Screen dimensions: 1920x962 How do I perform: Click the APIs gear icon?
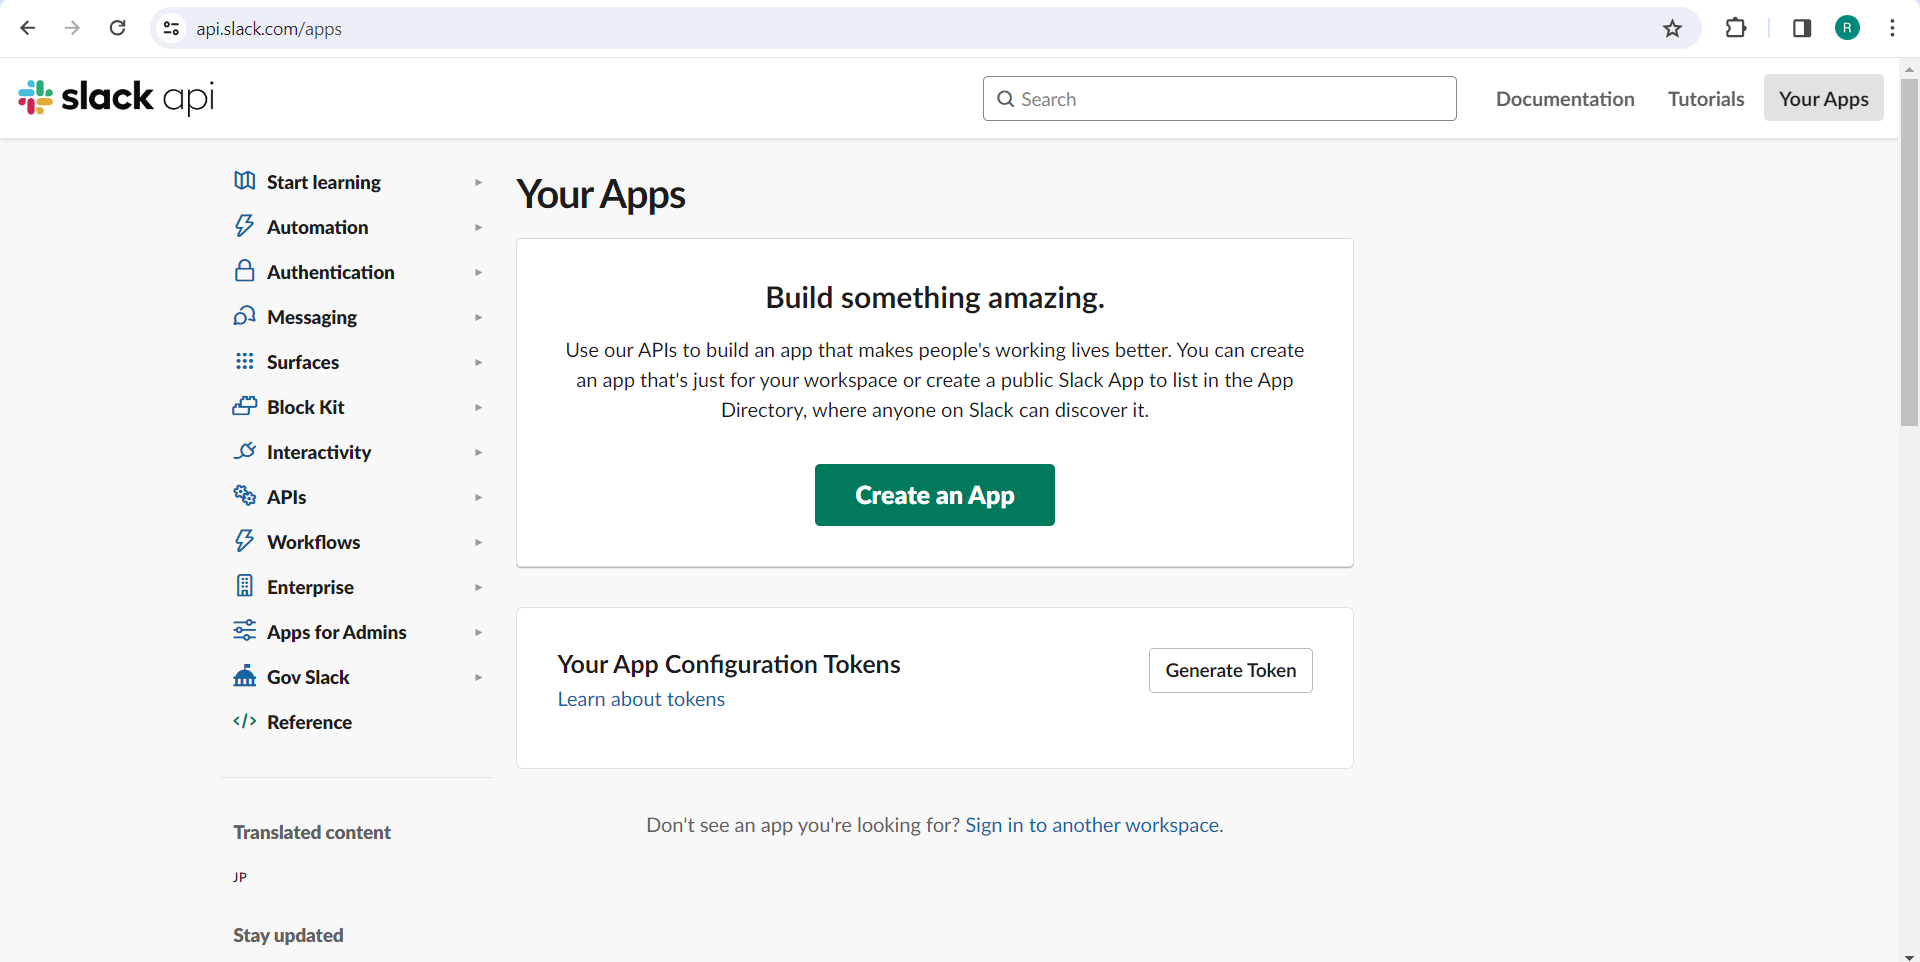click(x=245, y=496)
